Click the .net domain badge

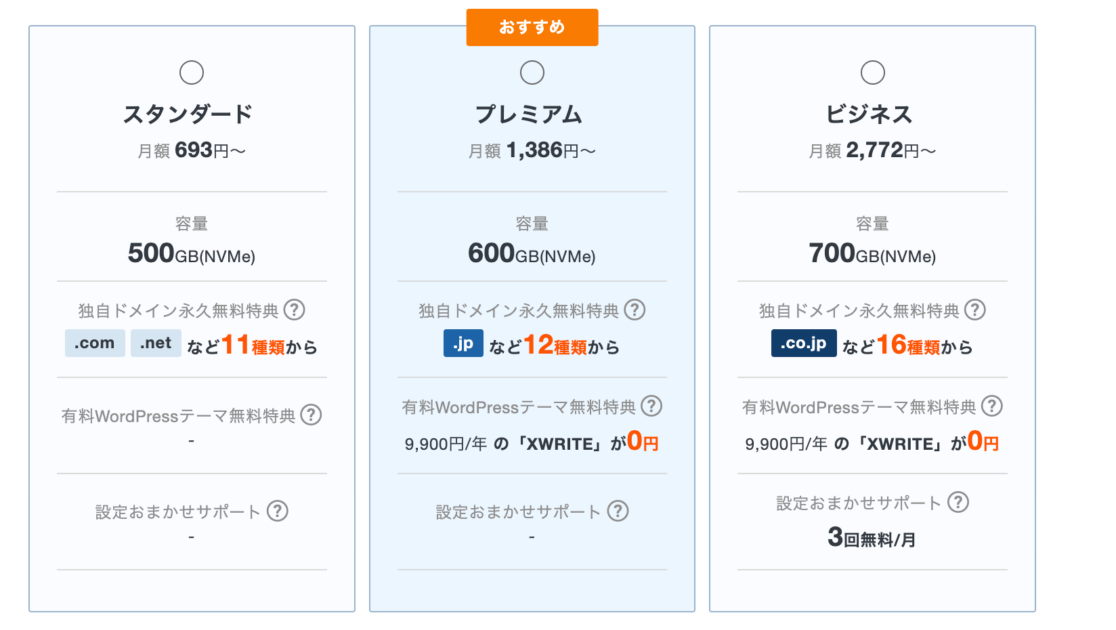point(156,343)
